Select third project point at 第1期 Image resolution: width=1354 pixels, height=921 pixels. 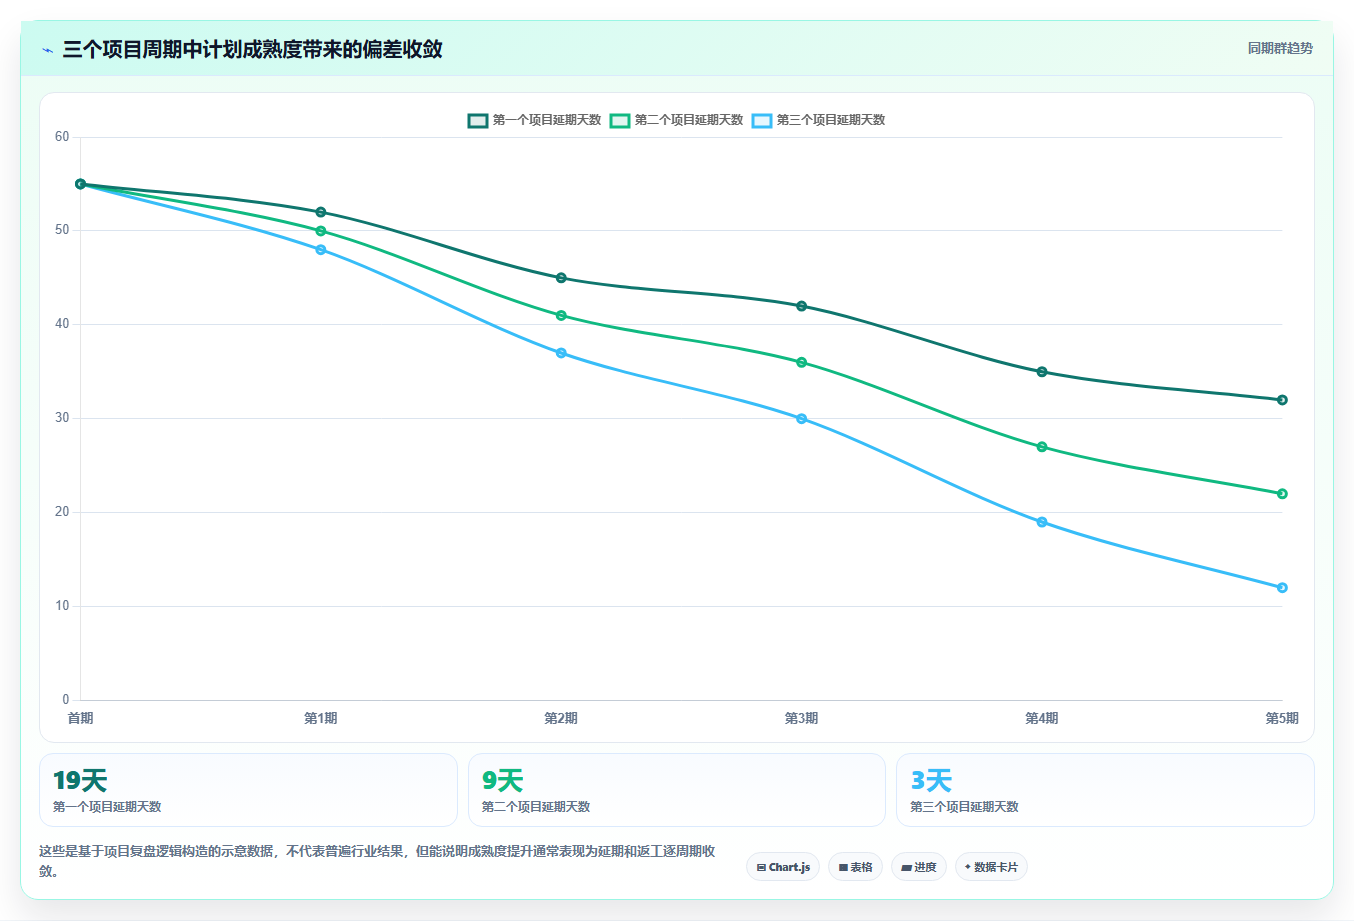pyautogui.click(x=321, y=250)
